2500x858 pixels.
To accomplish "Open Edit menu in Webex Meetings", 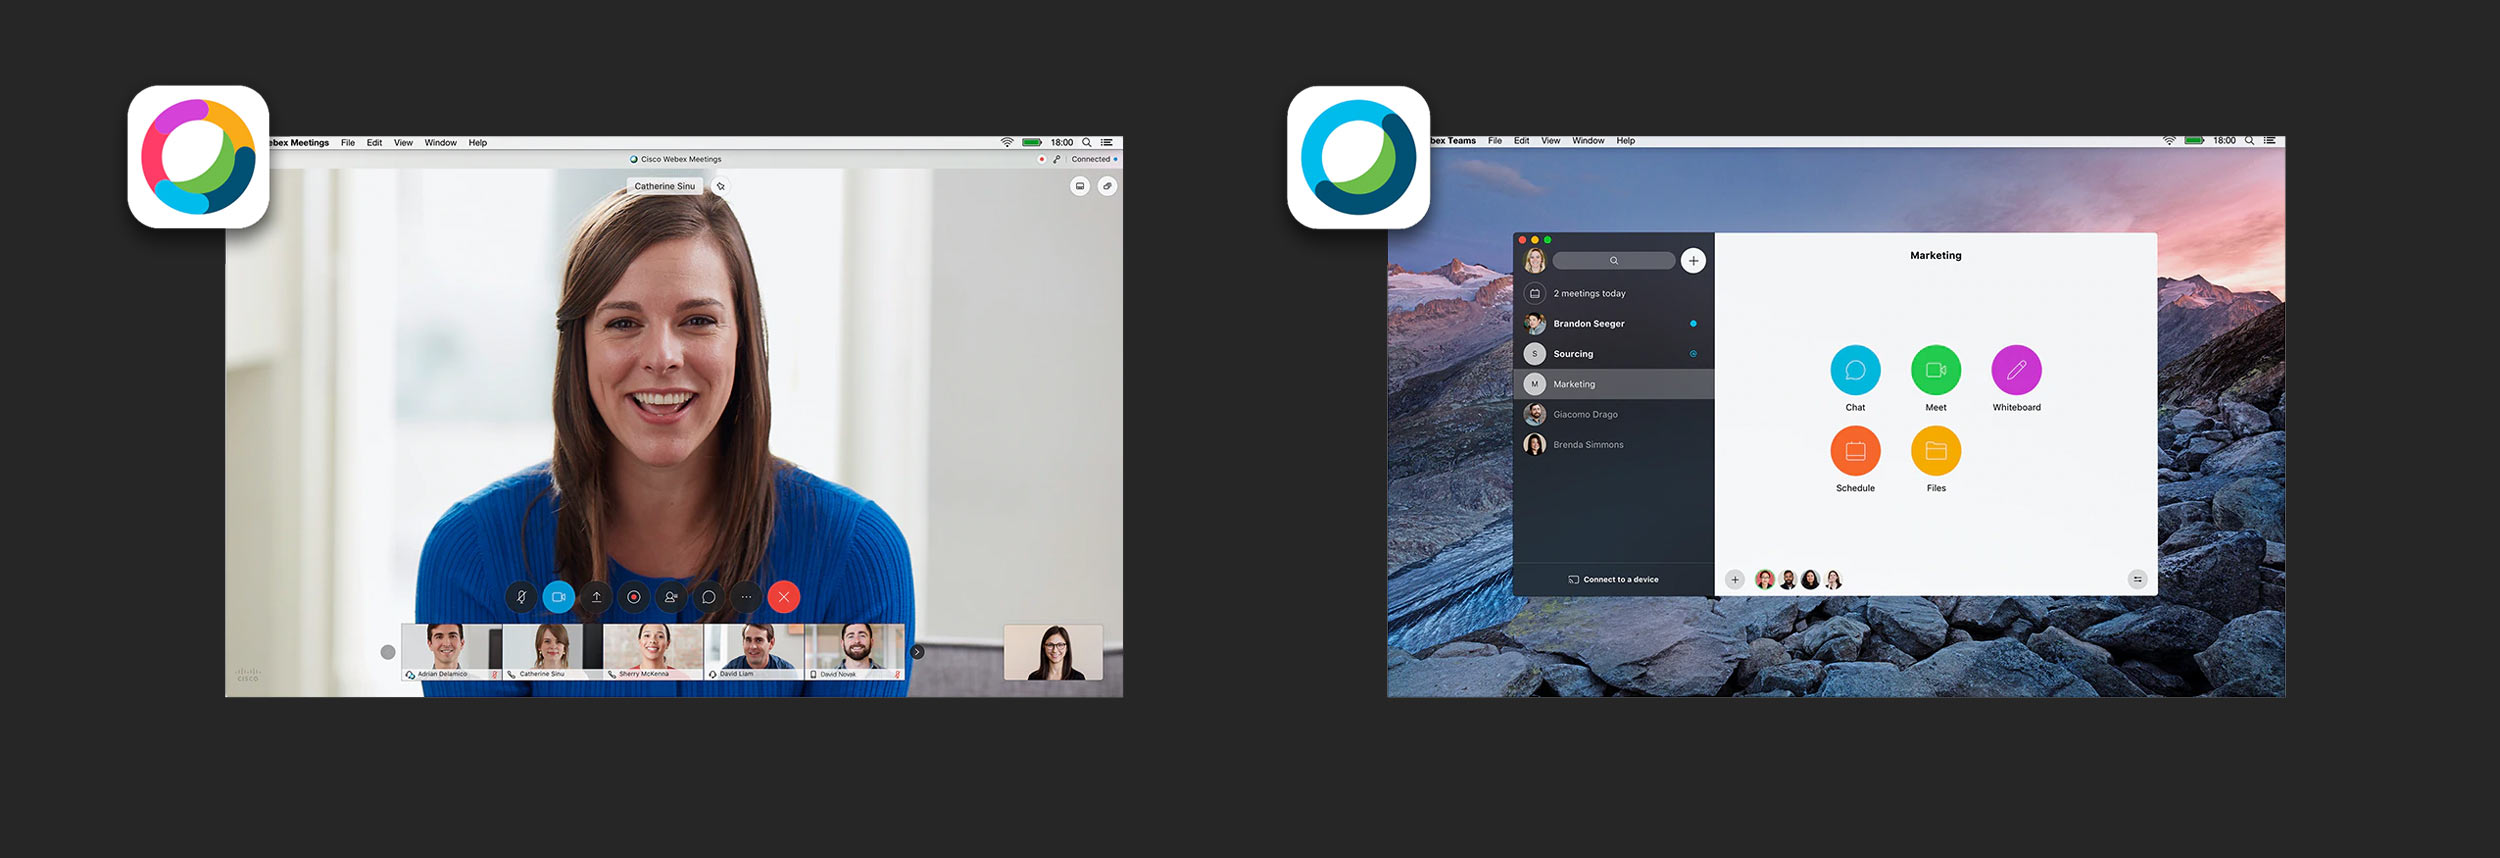I will 374,143.
